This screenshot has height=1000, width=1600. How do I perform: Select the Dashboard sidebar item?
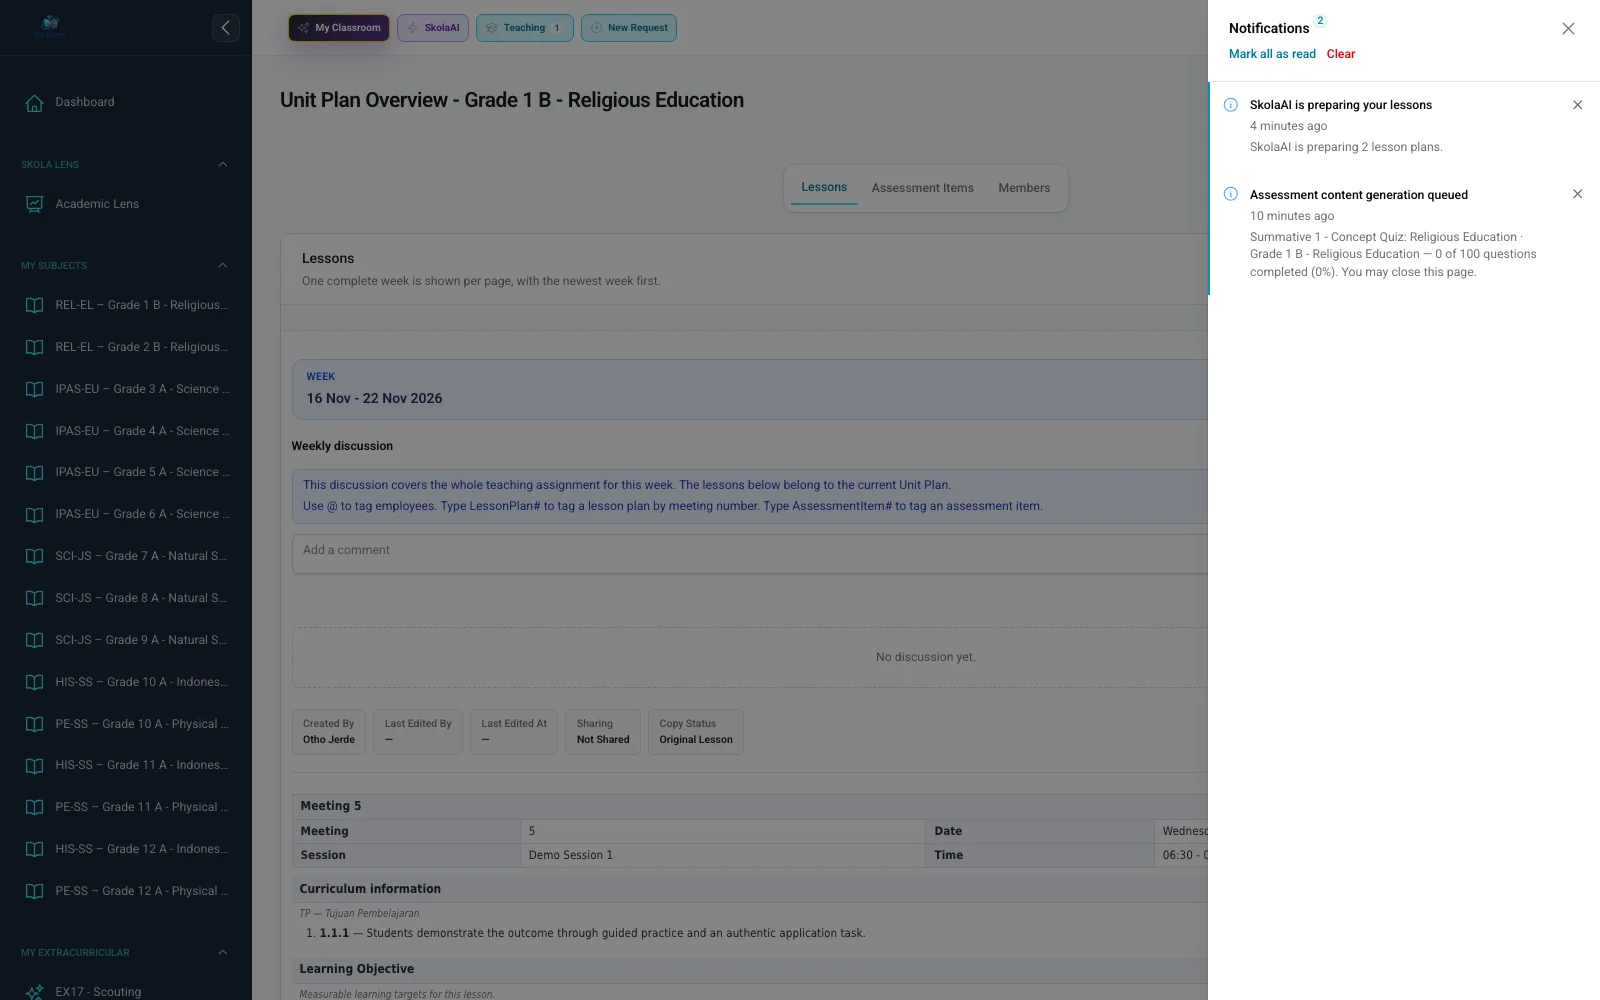[x=126, y=103]
